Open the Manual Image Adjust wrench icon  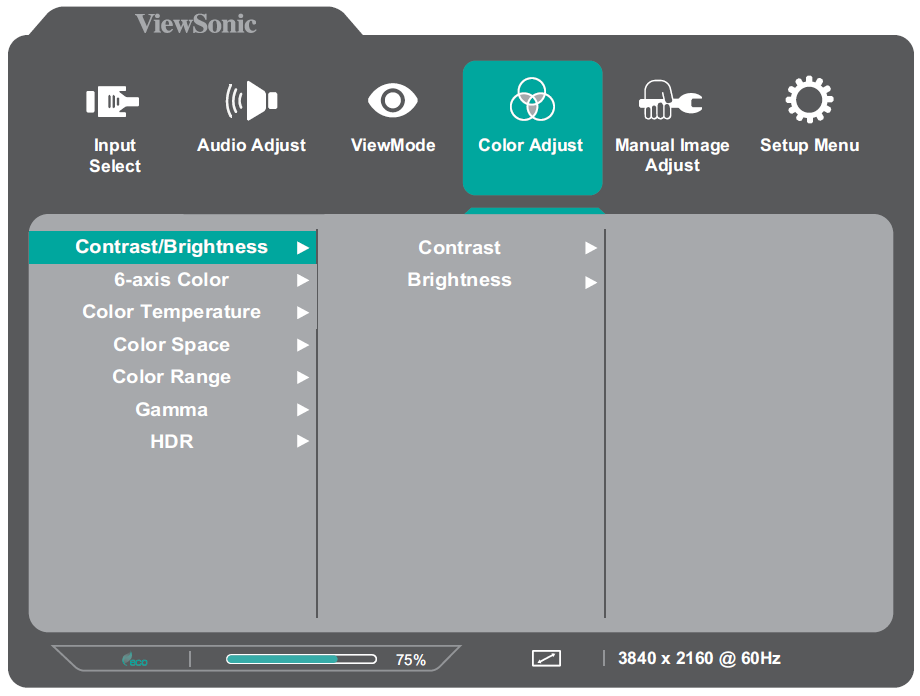coord(670,100)
